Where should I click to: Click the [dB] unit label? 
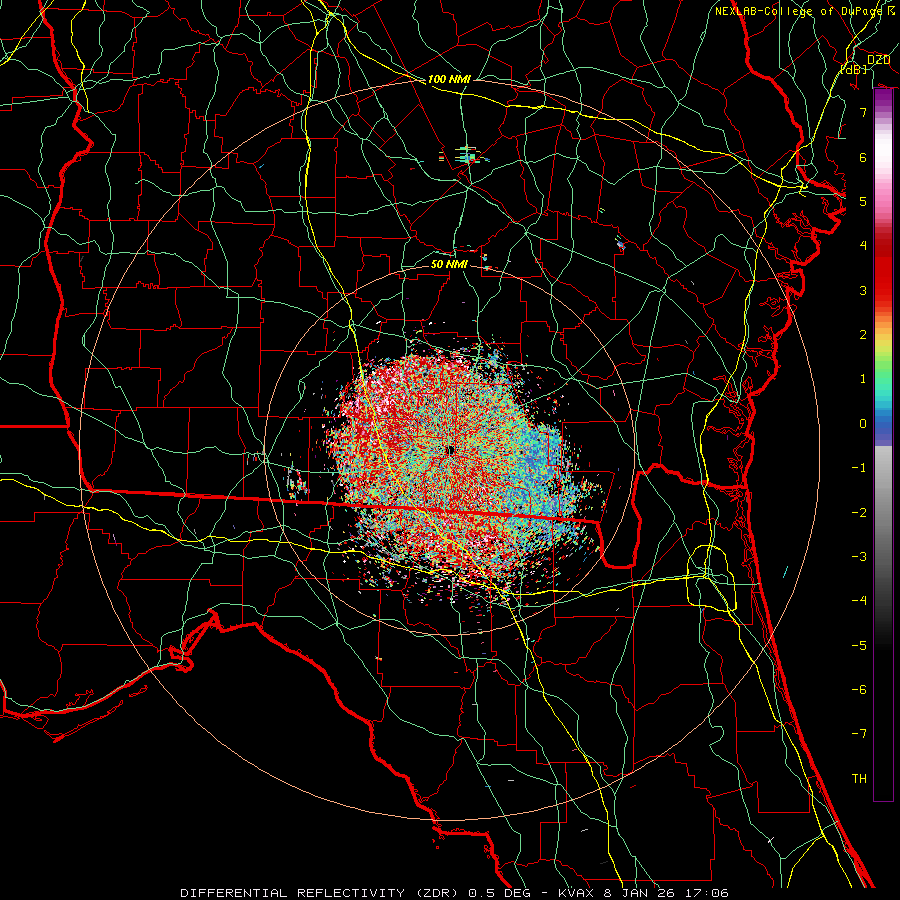click(854, 69)
